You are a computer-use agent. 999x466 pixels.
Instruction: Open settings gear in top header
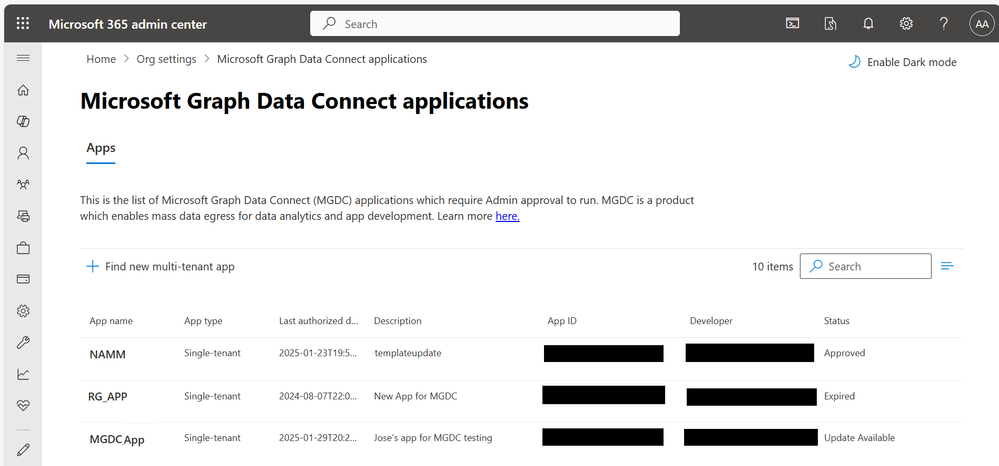click(x=906, y=24)
